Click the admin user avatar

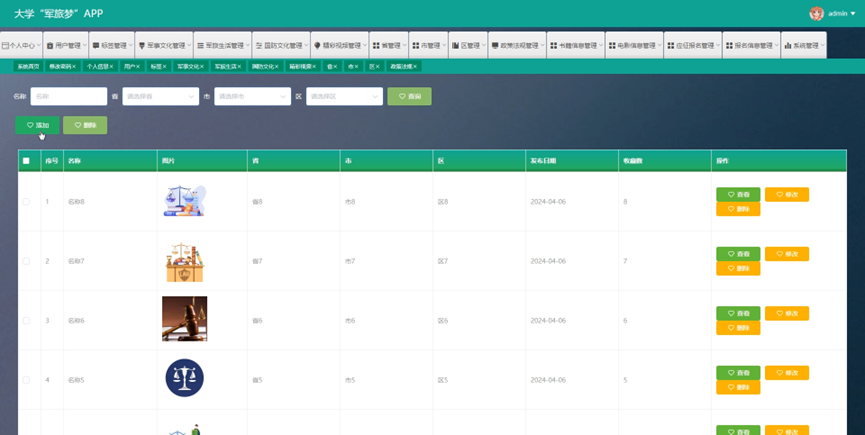tap(816, 13)
